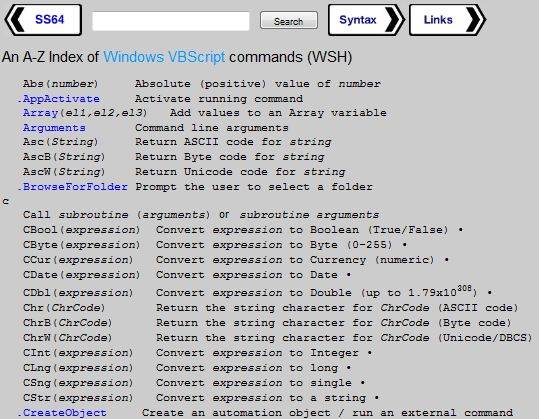This screenshot has height=419, width=539.
Task: Open the Syntax navigation button
Action: [x=366, y=20]
